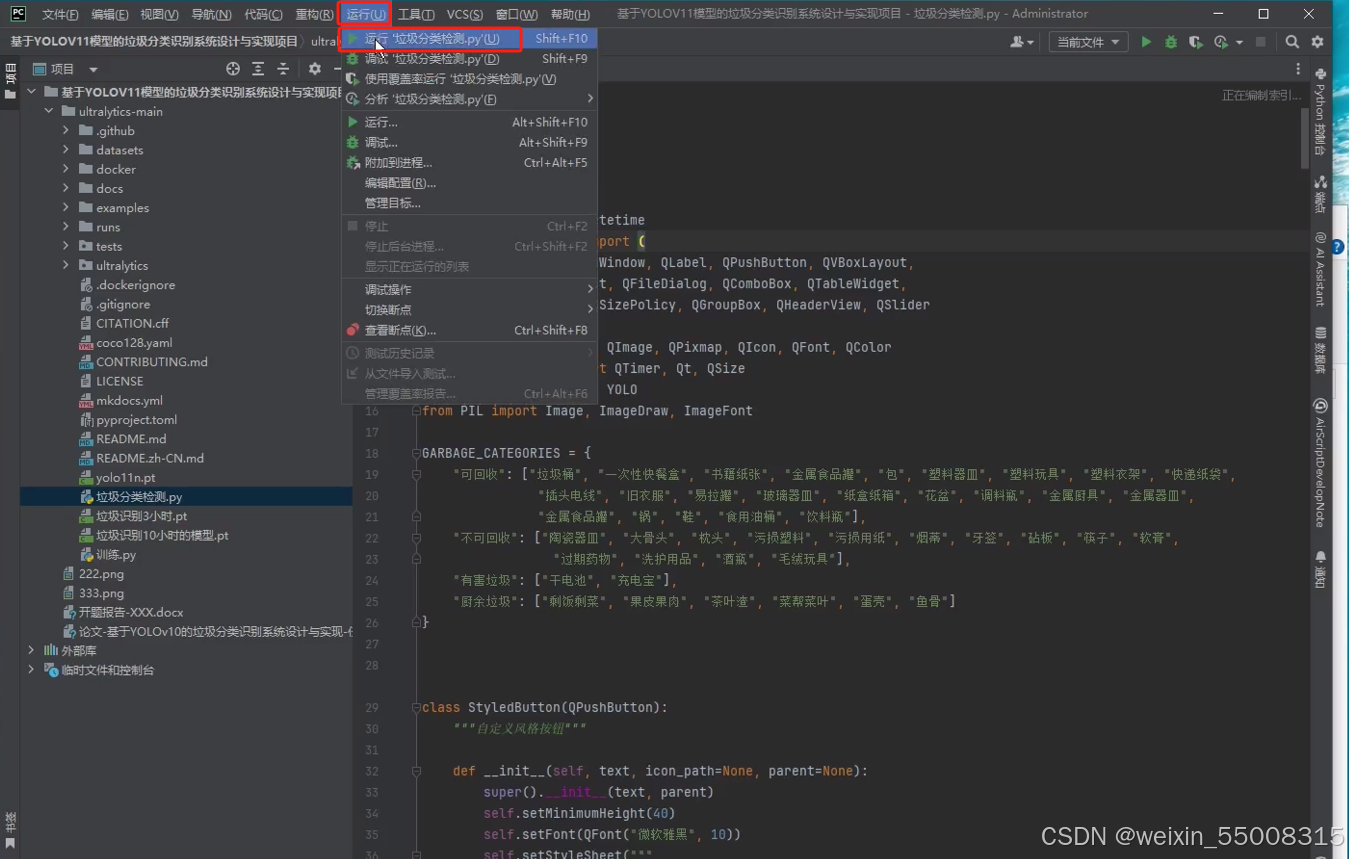
Task: Choose 管理目标... menu item
Action: pyautogui.click(x=469, y=203)
